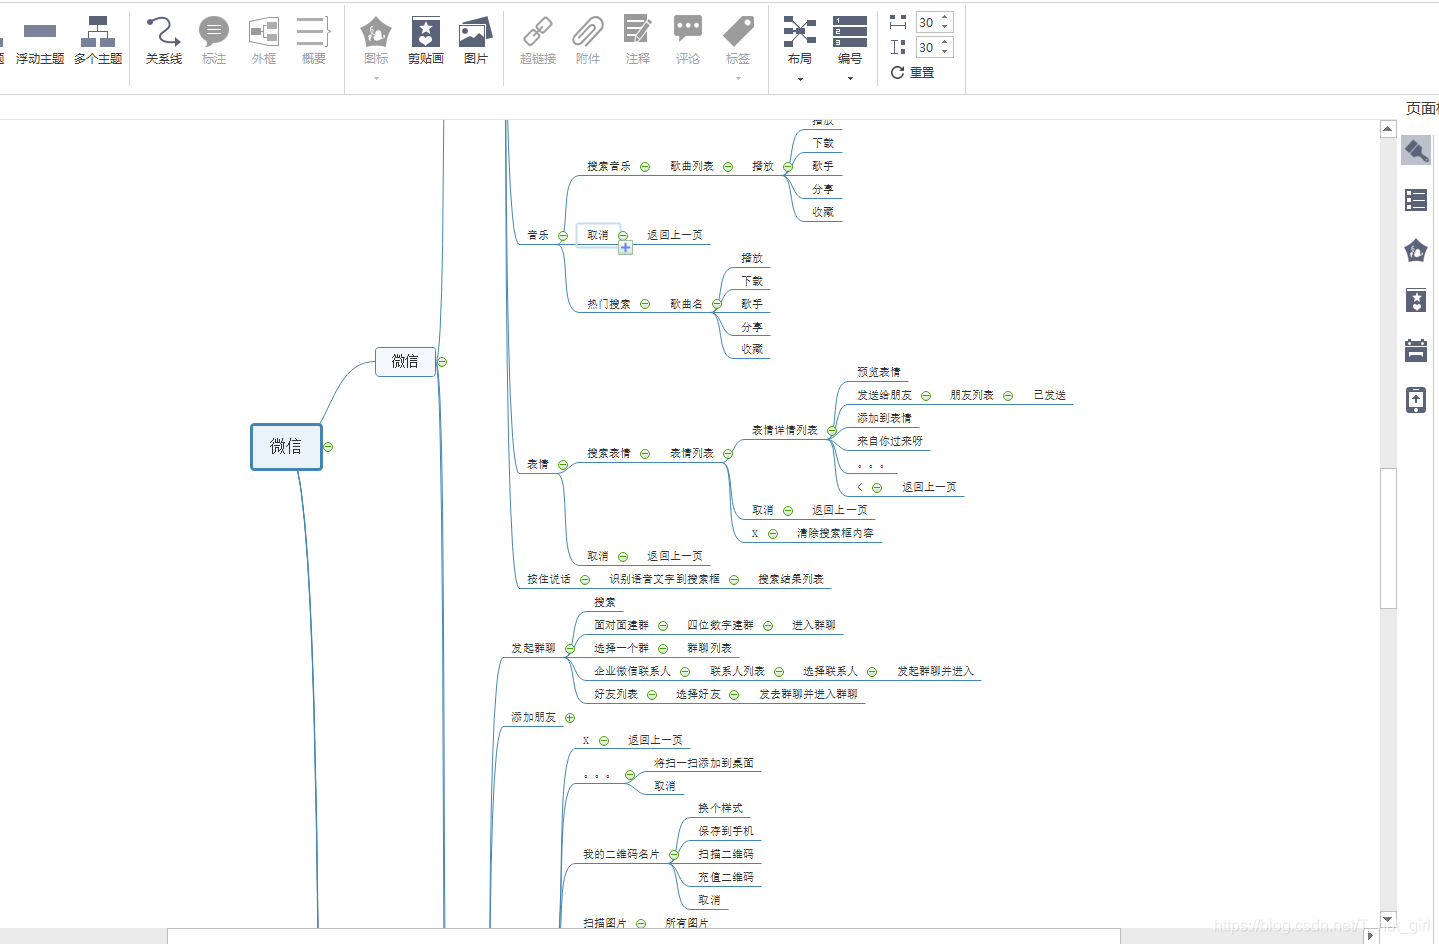Open the outline list side panel
Viewport: 1439px width, 944px height.
pos(1416,200)
